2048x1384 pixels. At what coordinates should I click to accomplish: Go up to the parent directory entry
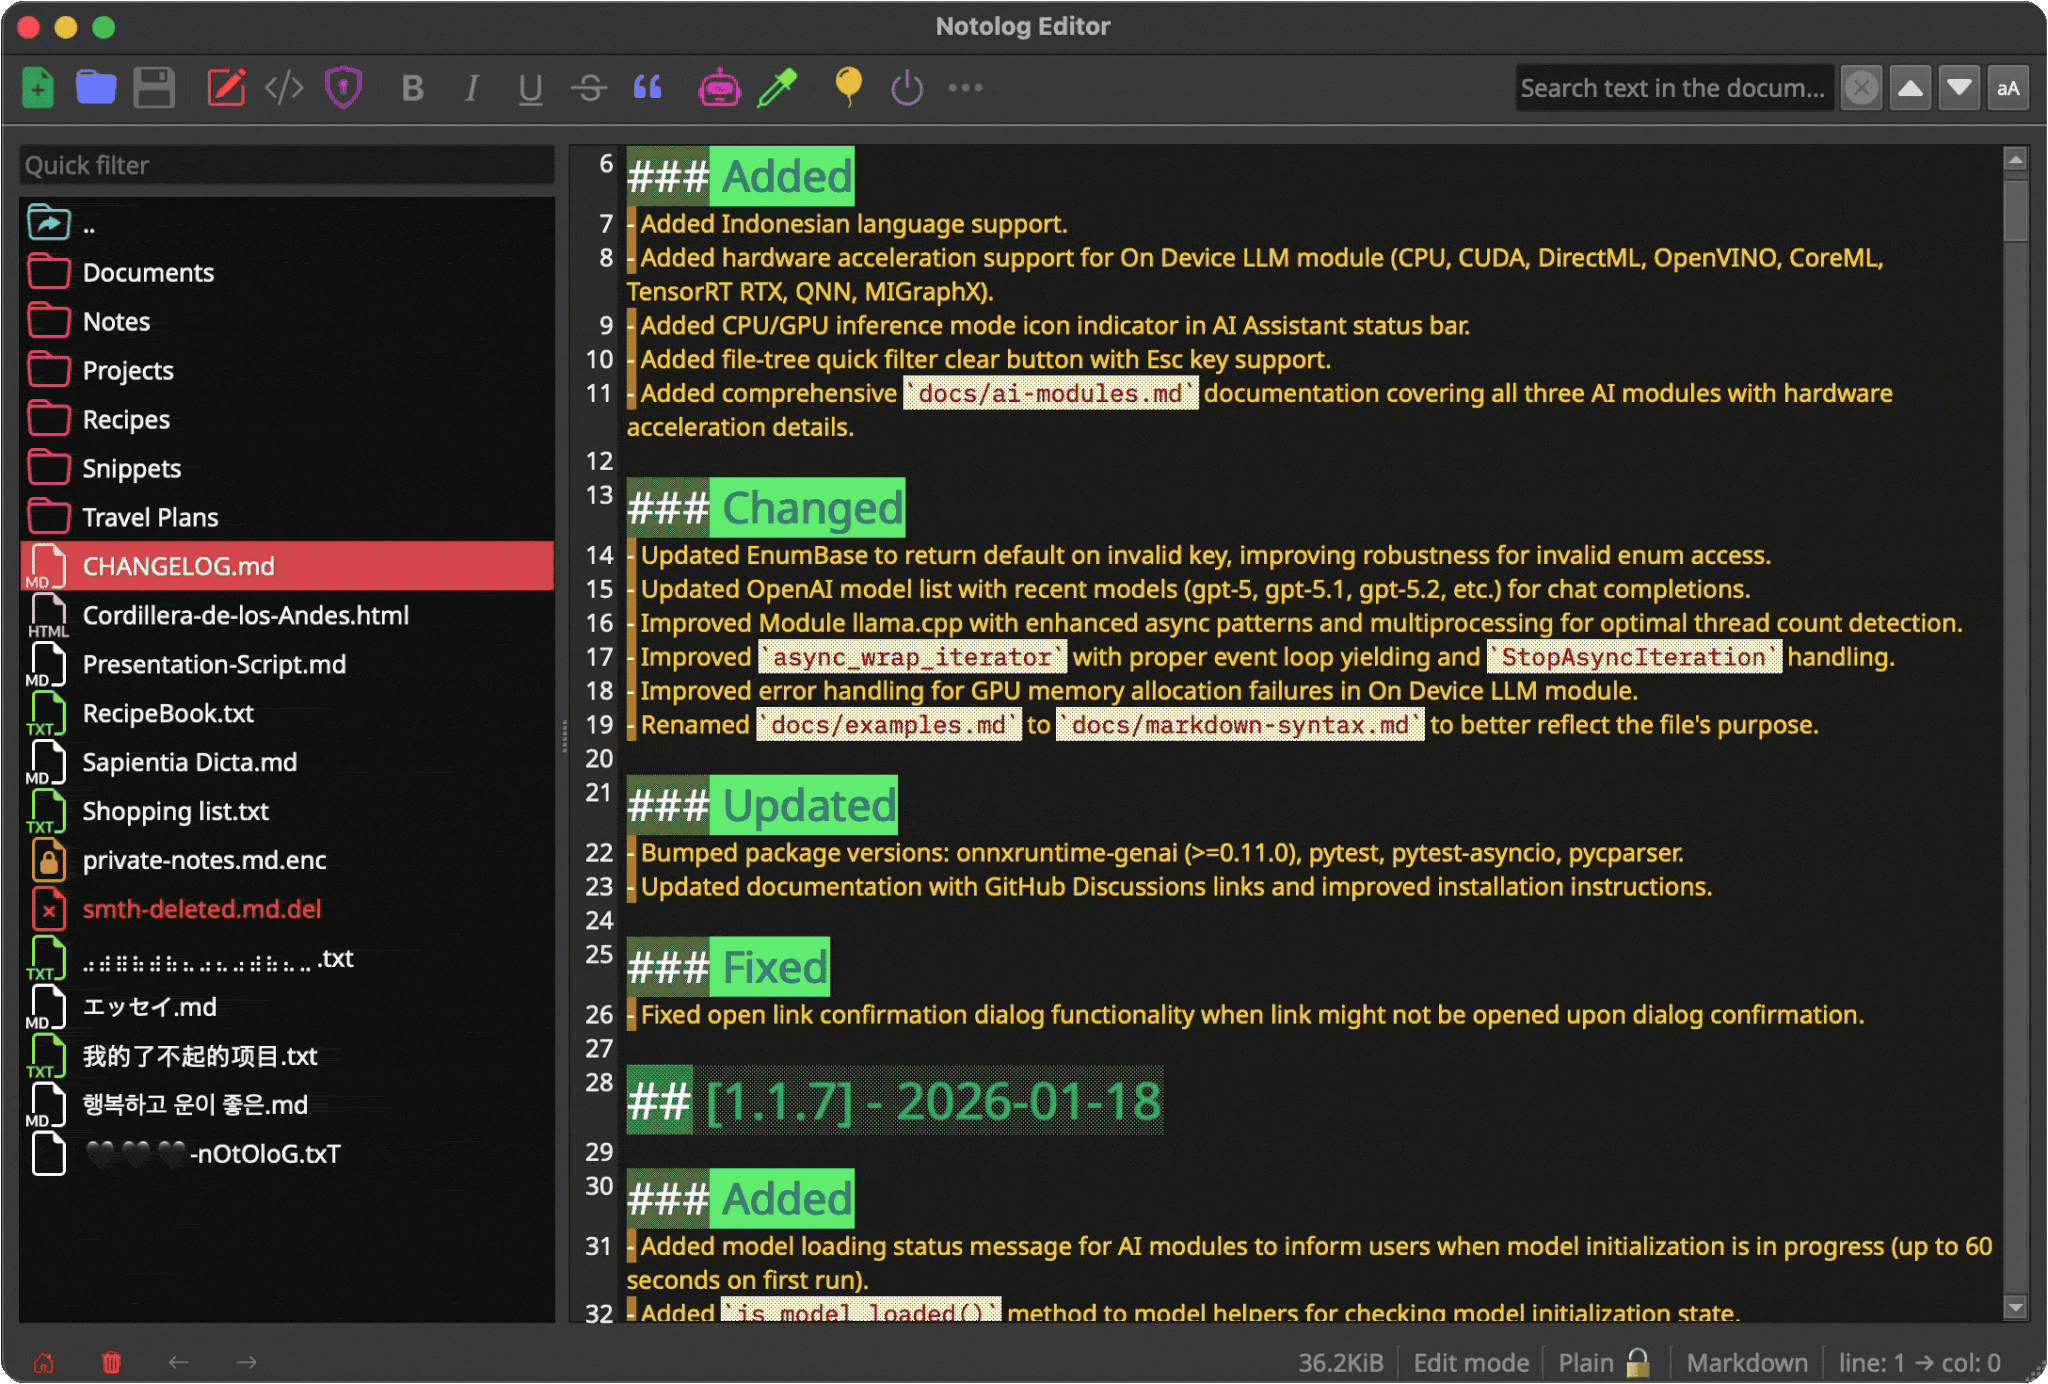88,224
